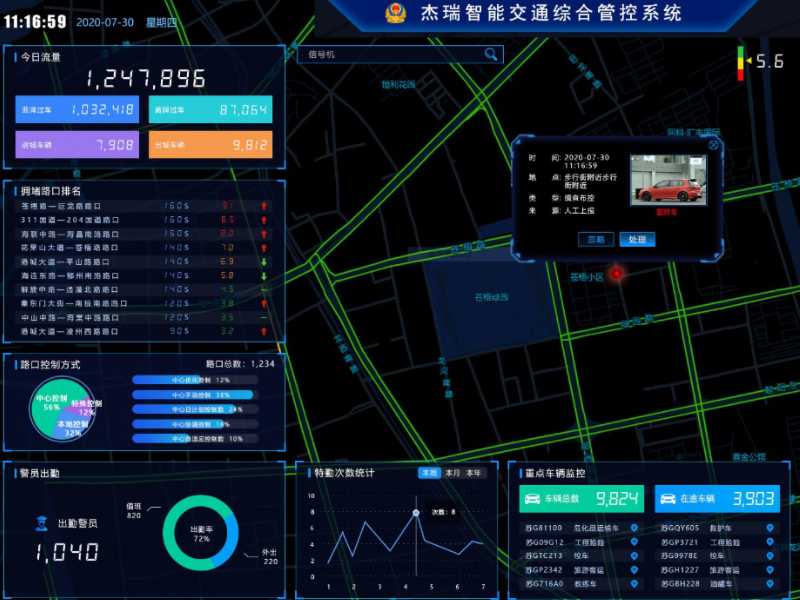This screenshot has height=600, width=800.
Task: Switch chart to 本年 tab
Action: coord(473,473)
